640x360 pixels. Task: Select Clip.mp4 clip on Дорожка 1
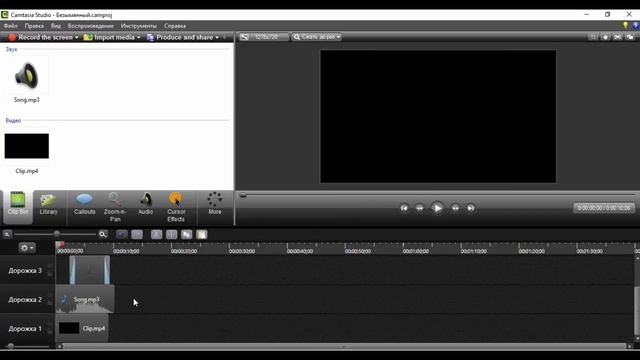pos(82,328)
